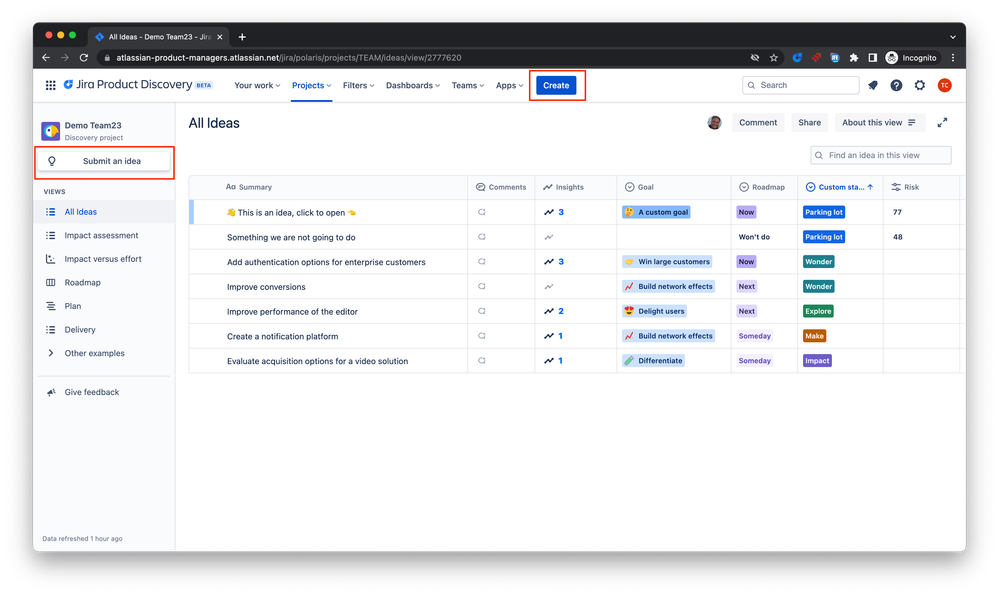
Task: Open the notifications bell icon
Action: tap(873, 85)
